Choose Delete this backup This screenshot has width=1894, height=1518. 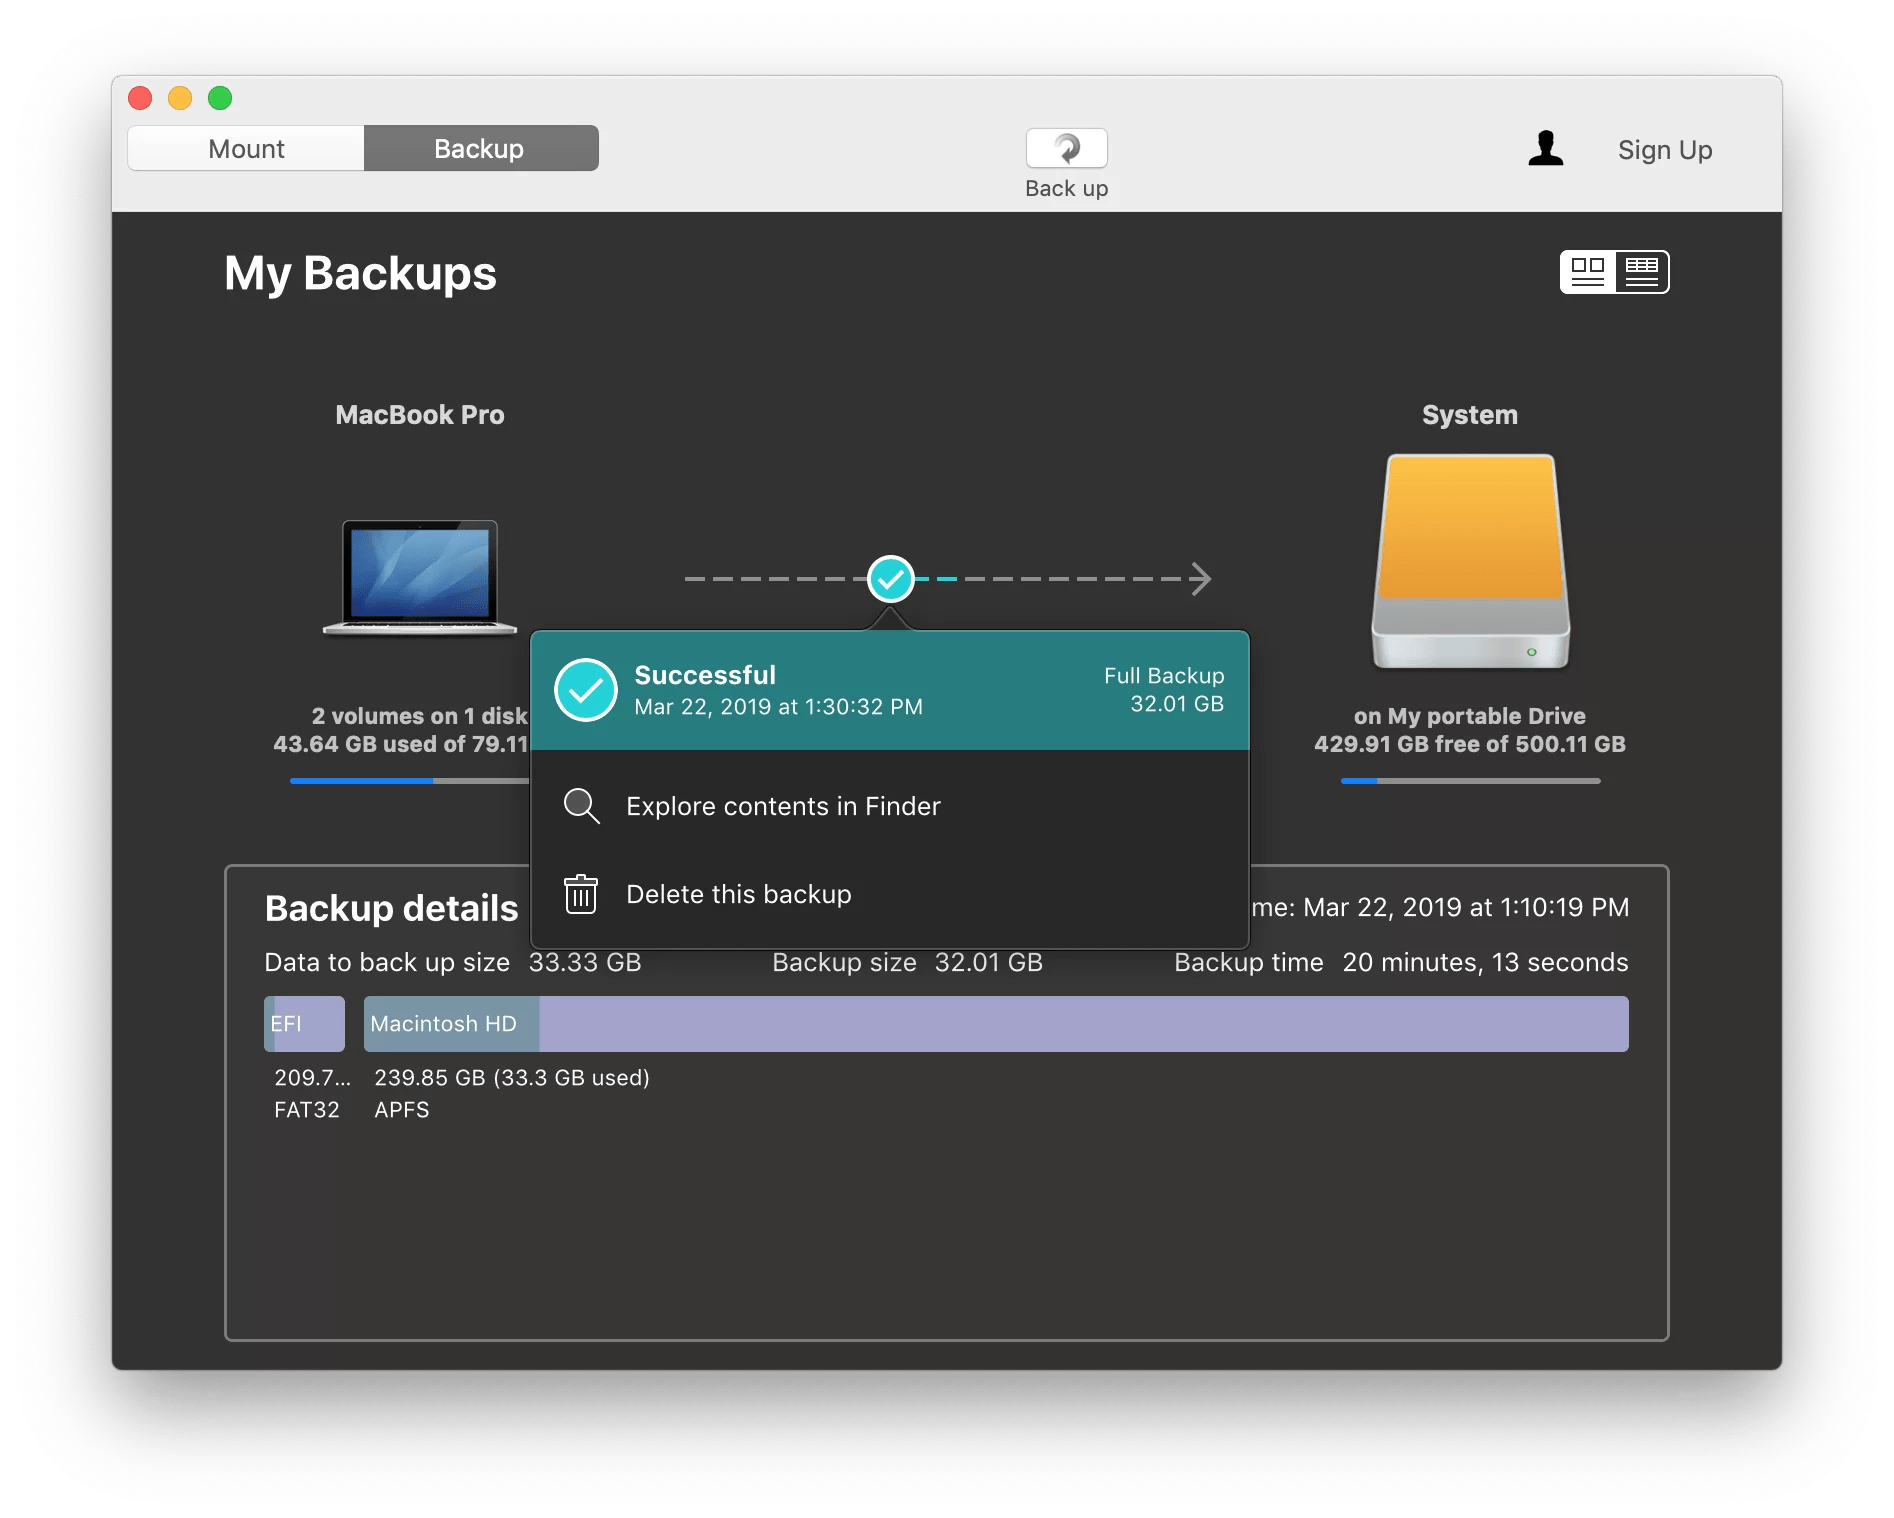(x=739, y=894)
